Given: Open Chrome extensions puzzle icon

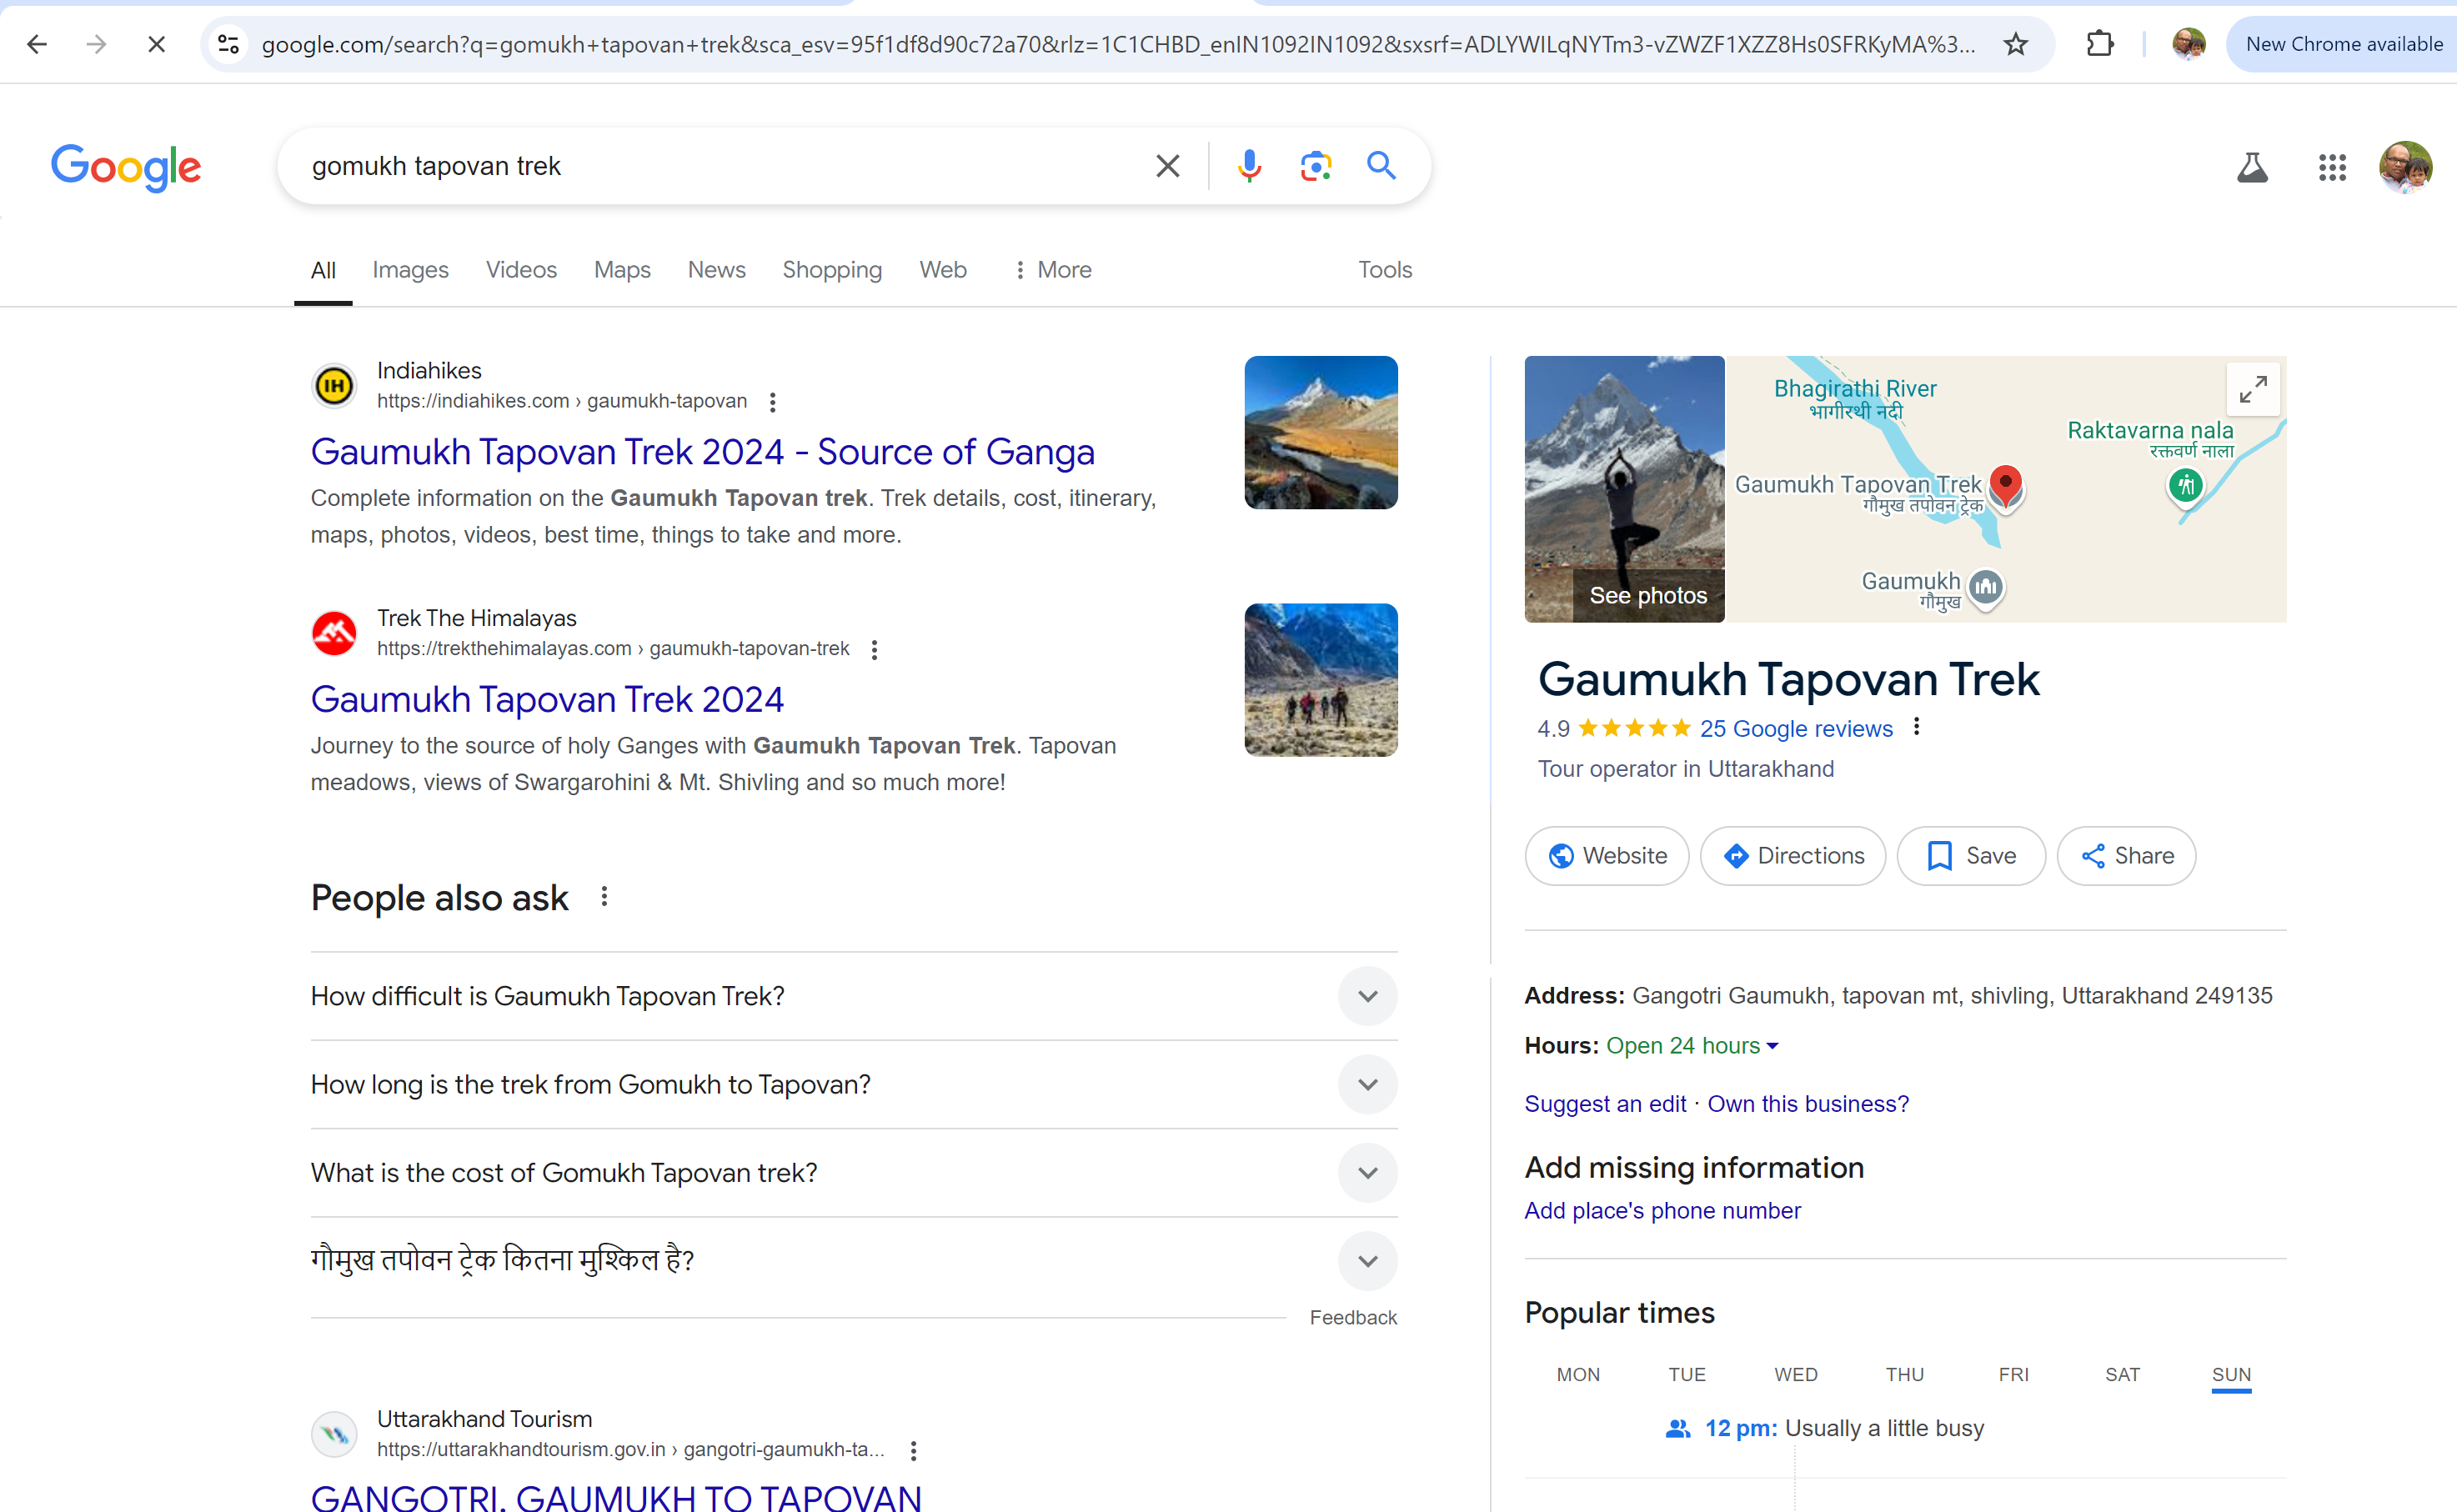Looking at the screenshot, I should [2099, 44].
